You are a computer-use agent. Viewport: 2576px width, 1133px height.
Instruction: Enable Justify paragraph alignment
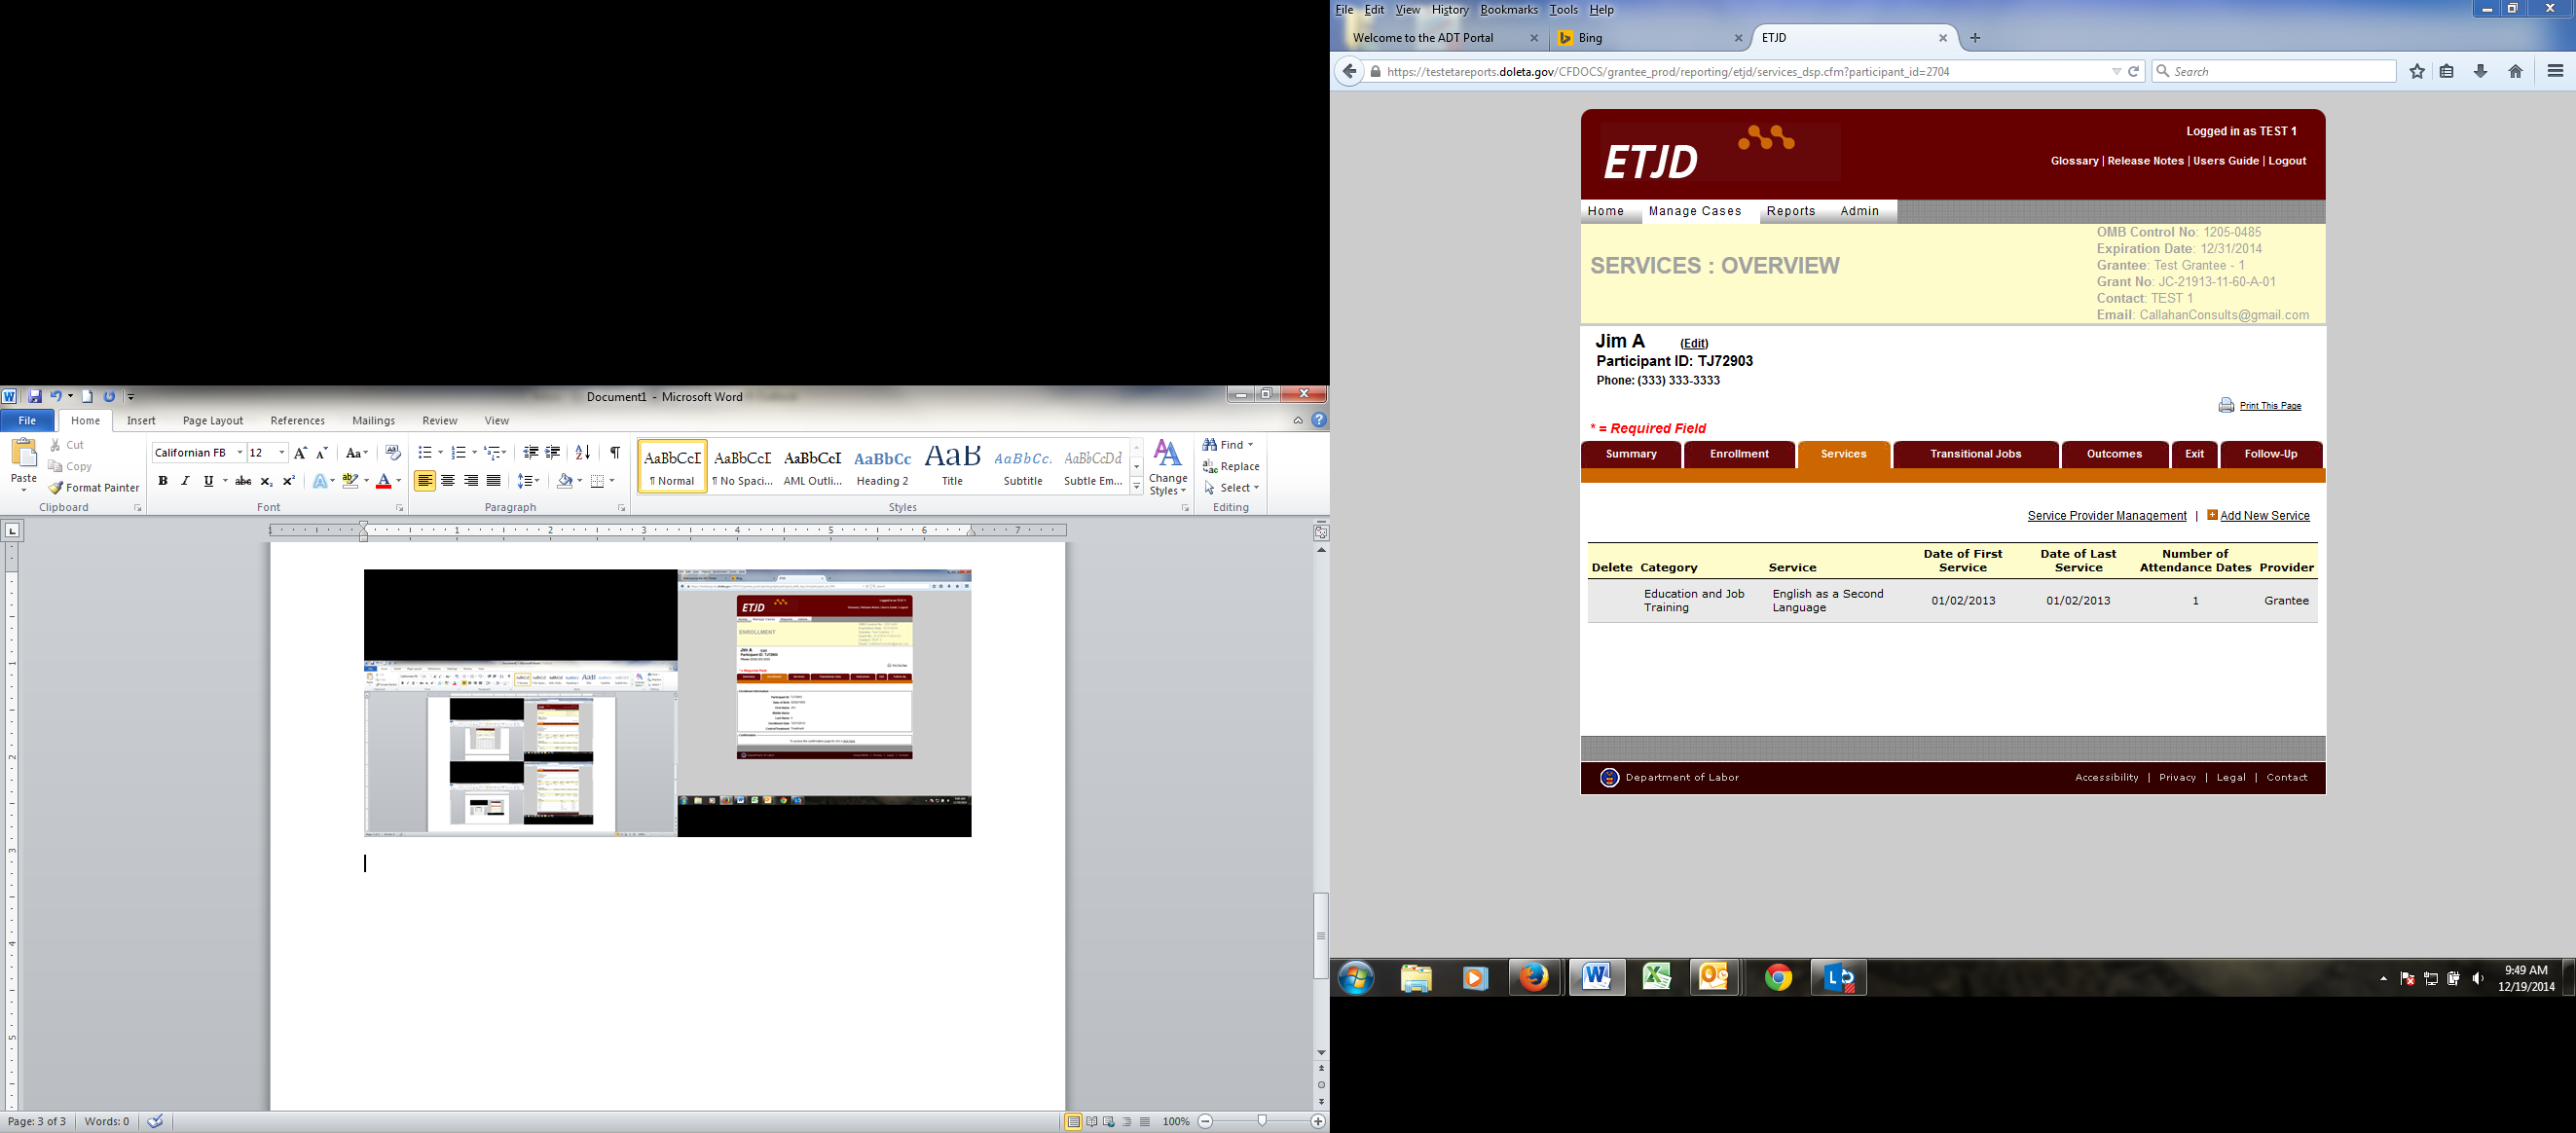pyautogui.click(x=493, y=481)
